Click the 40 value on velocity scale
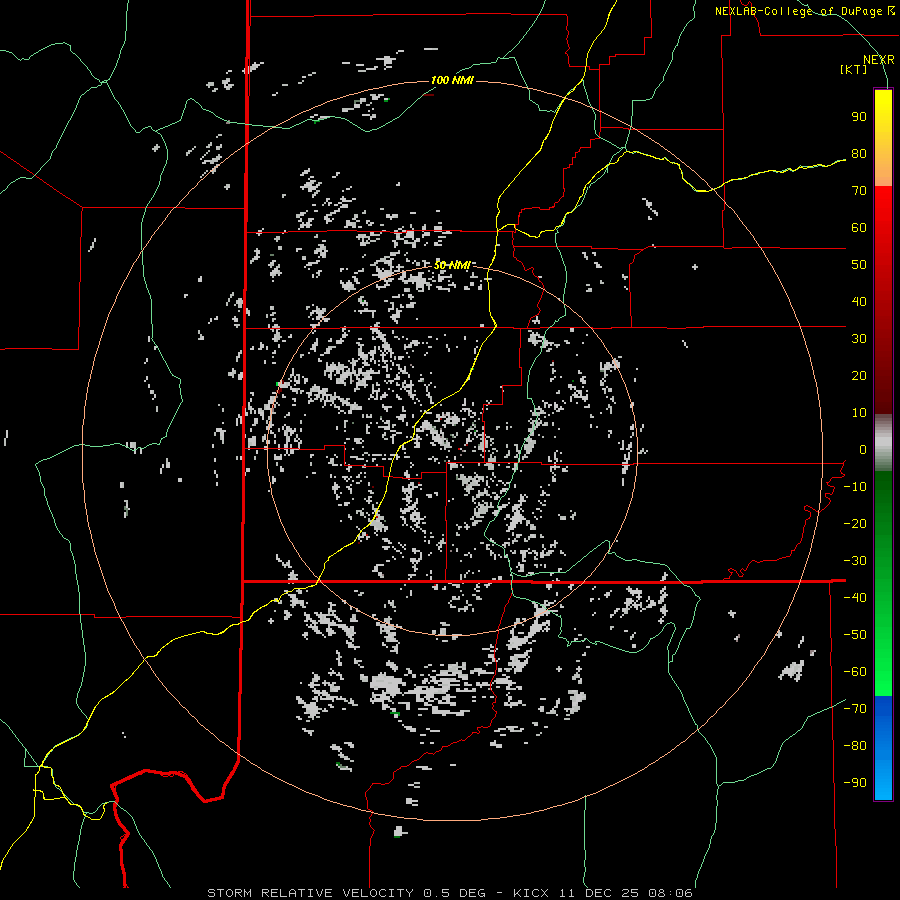The image size is (900, 900). [859, 302]
